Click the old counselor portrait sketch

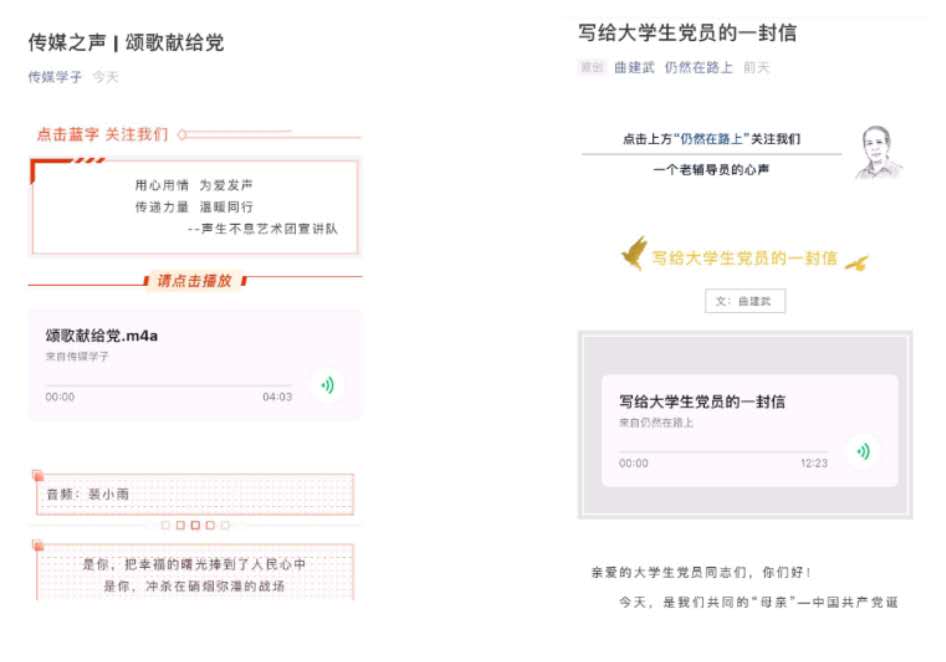(878, 152)
